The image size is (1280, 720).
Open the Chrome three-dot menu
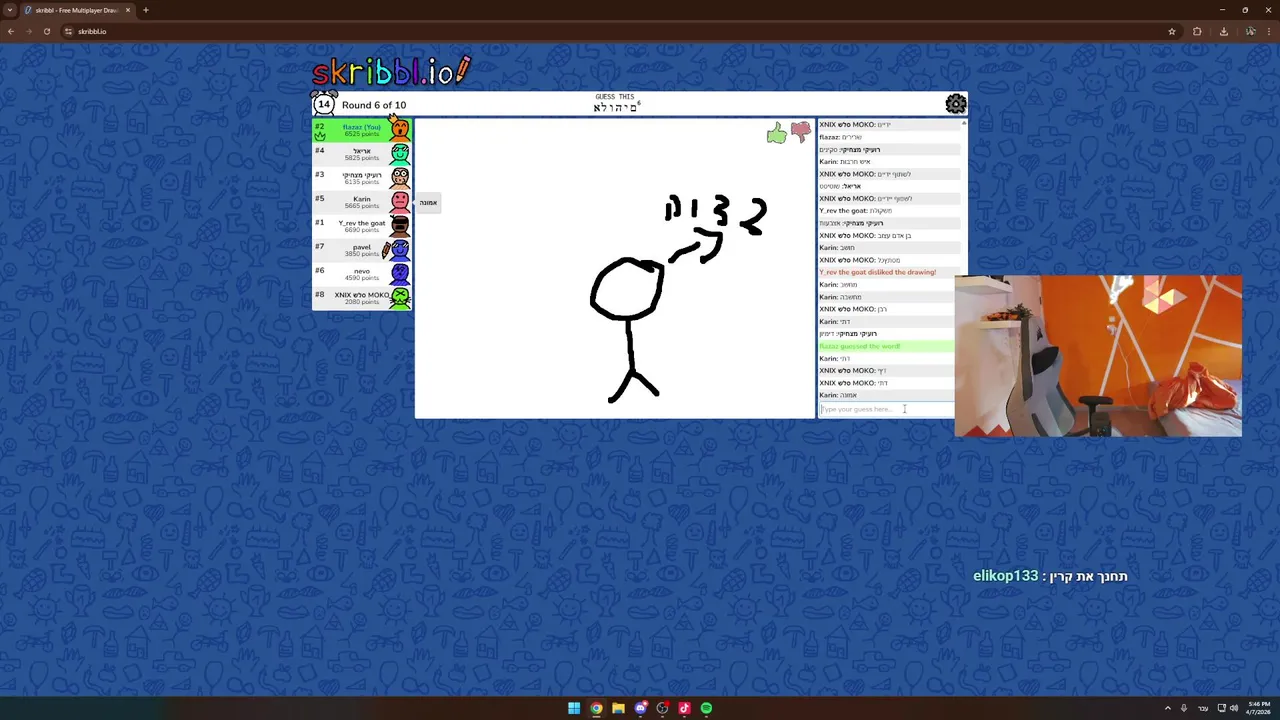tap(1270, 31)
